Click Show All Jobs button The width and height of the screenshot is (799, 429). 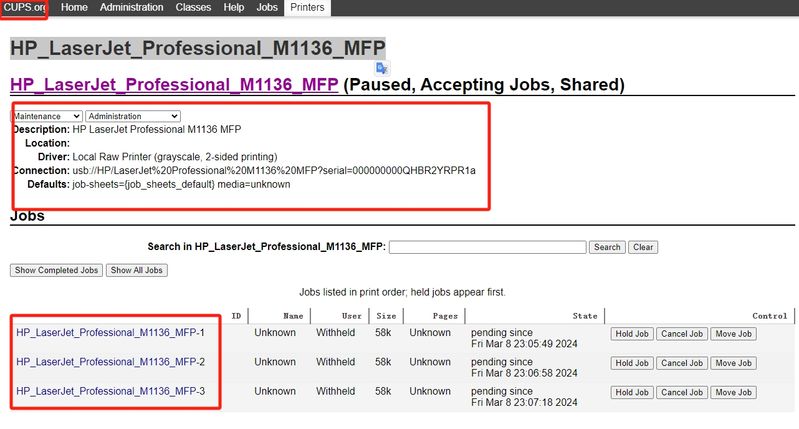tap(137, 271)
